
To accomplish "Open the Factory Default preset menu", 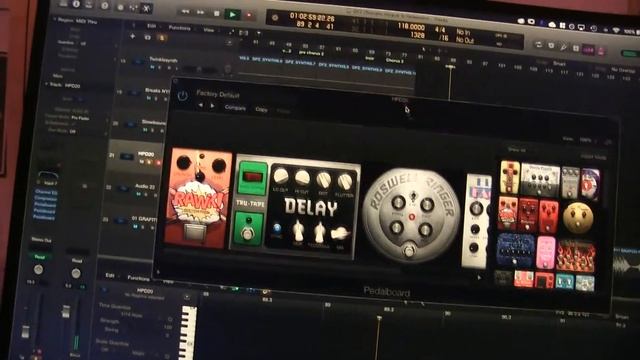I will point(218,94).
